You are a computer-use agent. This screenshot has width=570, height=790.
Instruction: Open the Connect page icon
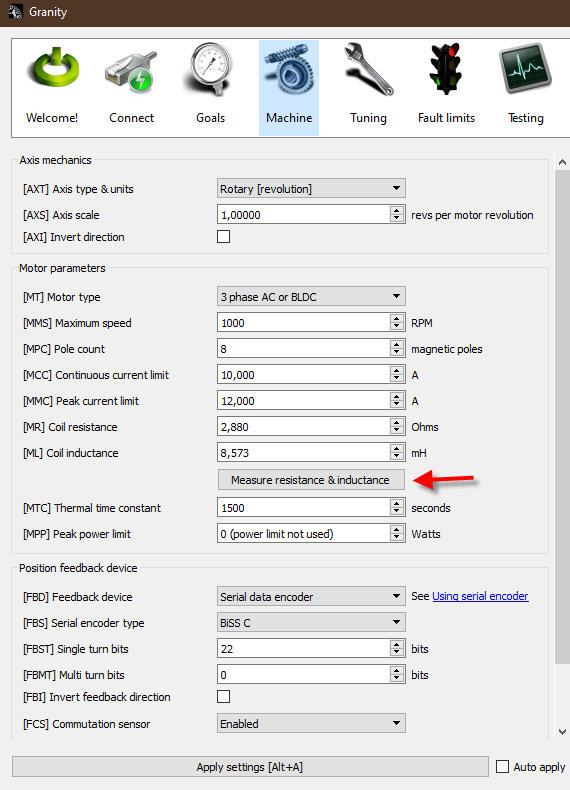pos(131,72)
